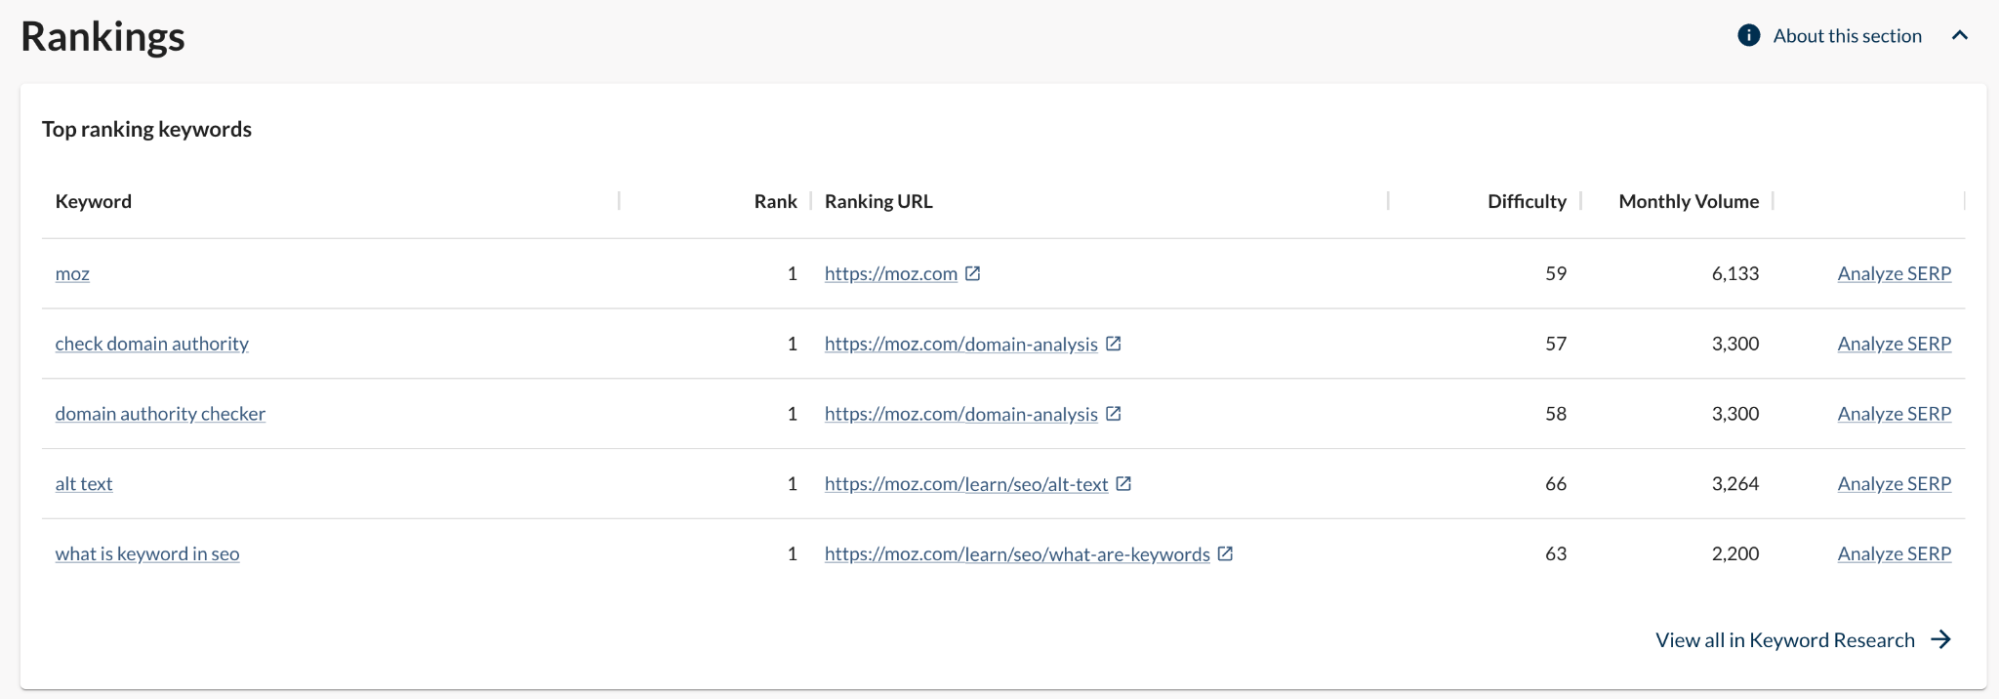Open external link icon beside alt-text URL
Viewport: 1999px width, 699px height.
[1123, 483]
